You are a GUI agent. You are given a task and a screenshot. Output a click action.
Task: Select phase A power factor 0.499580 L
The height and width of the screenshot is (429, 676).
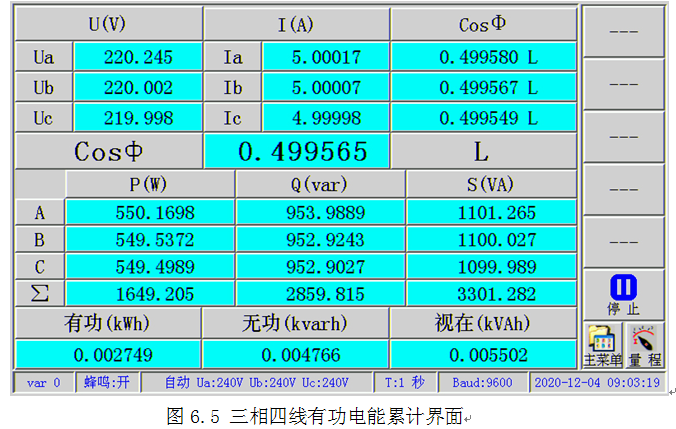[x=484, y=57]
